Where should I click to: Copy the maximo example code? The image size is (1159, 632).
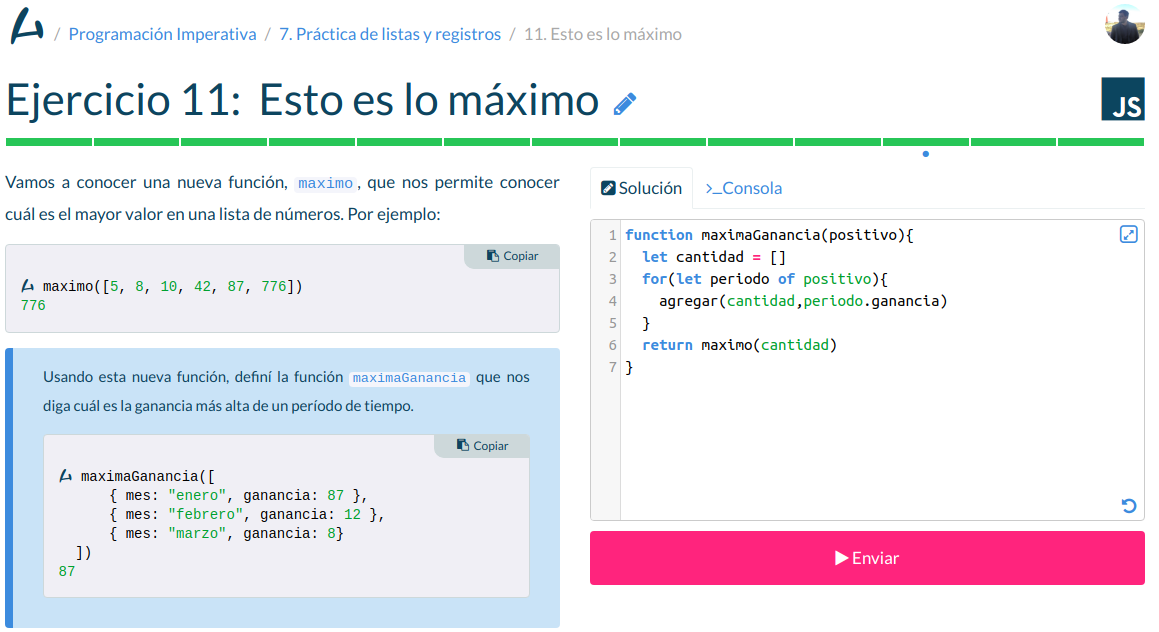pyautogui.click(x=511, y=256)
